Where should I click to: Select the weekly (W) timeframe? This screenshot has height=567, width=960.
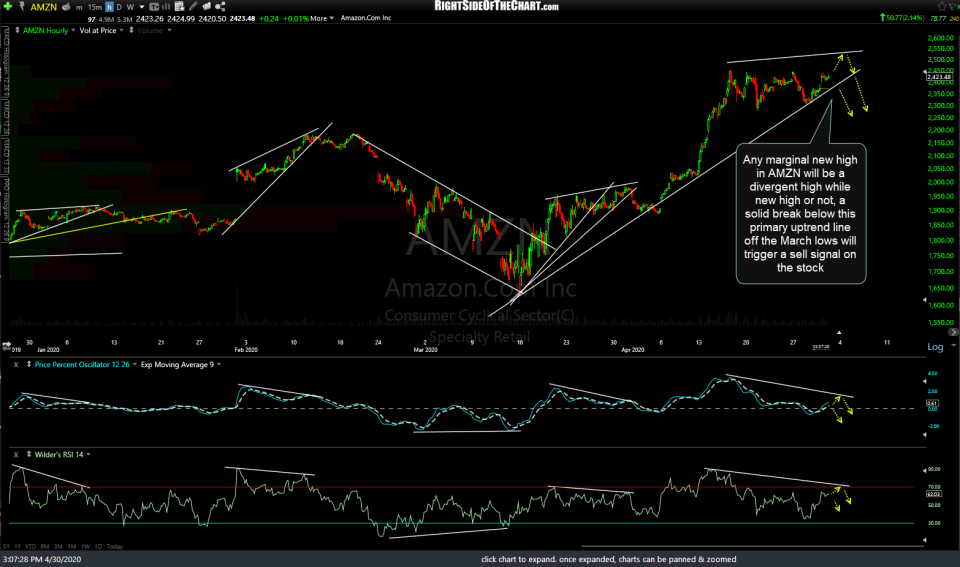pyautogui.click(x=130, y=7)
